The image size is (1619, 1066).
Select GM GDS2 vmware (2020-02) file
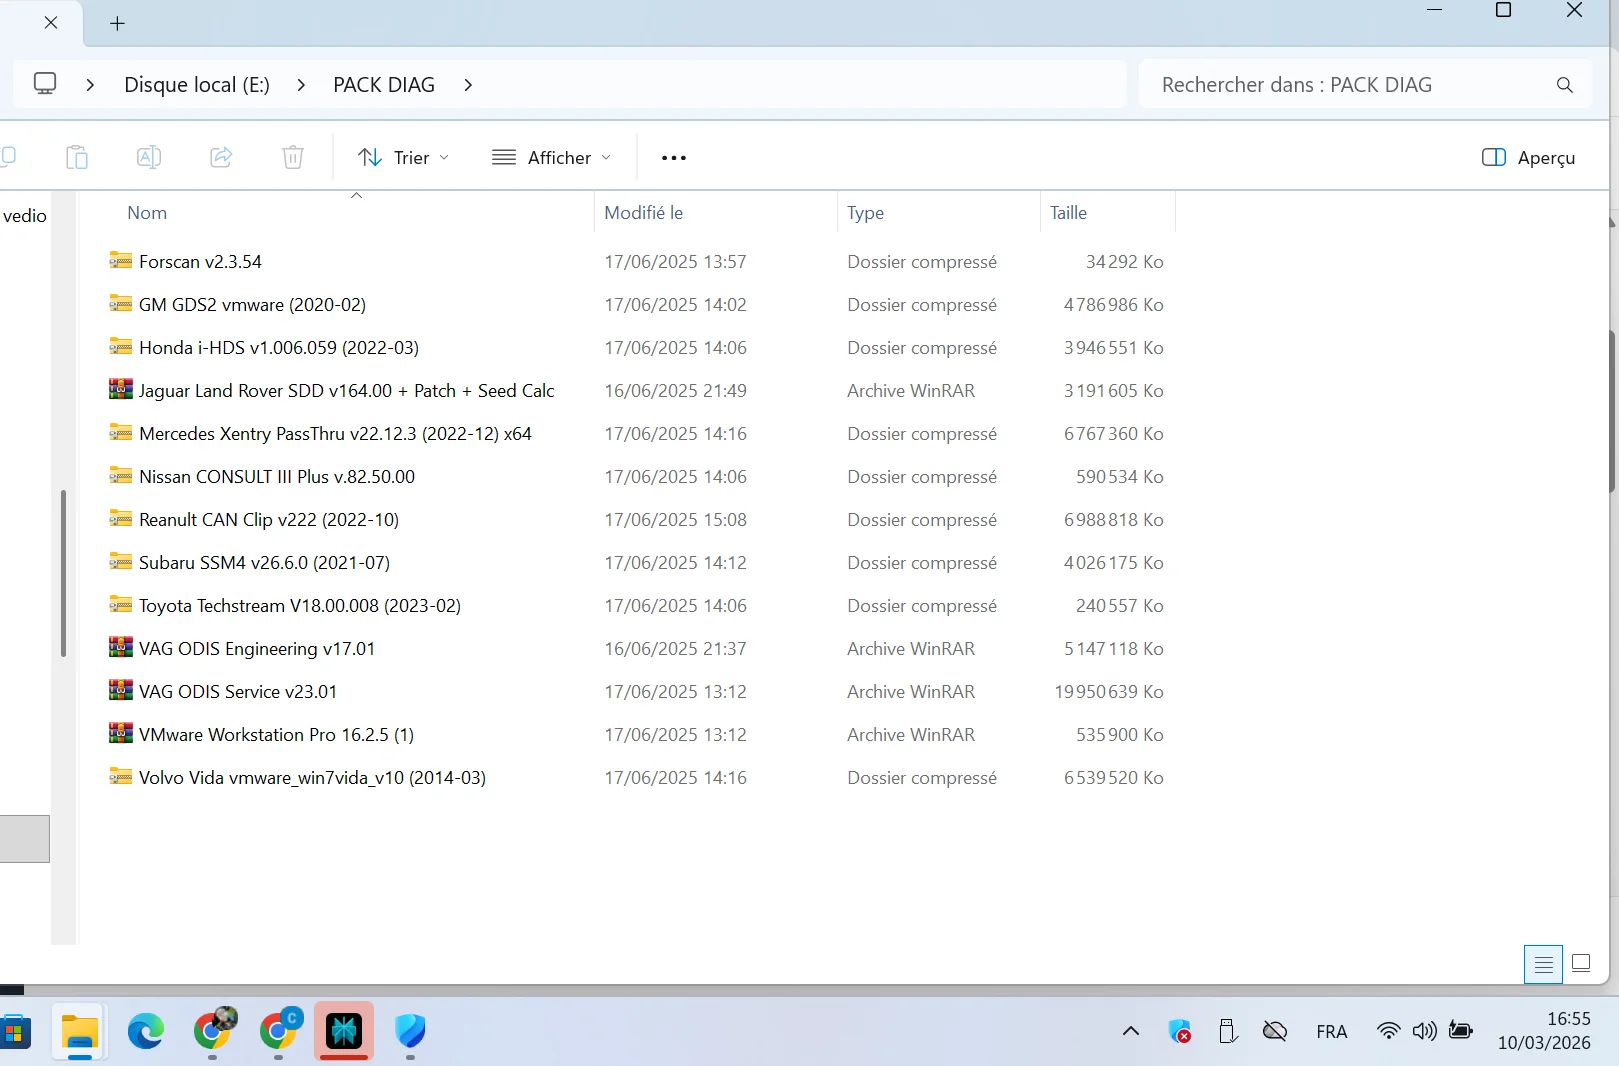(252, 304)
